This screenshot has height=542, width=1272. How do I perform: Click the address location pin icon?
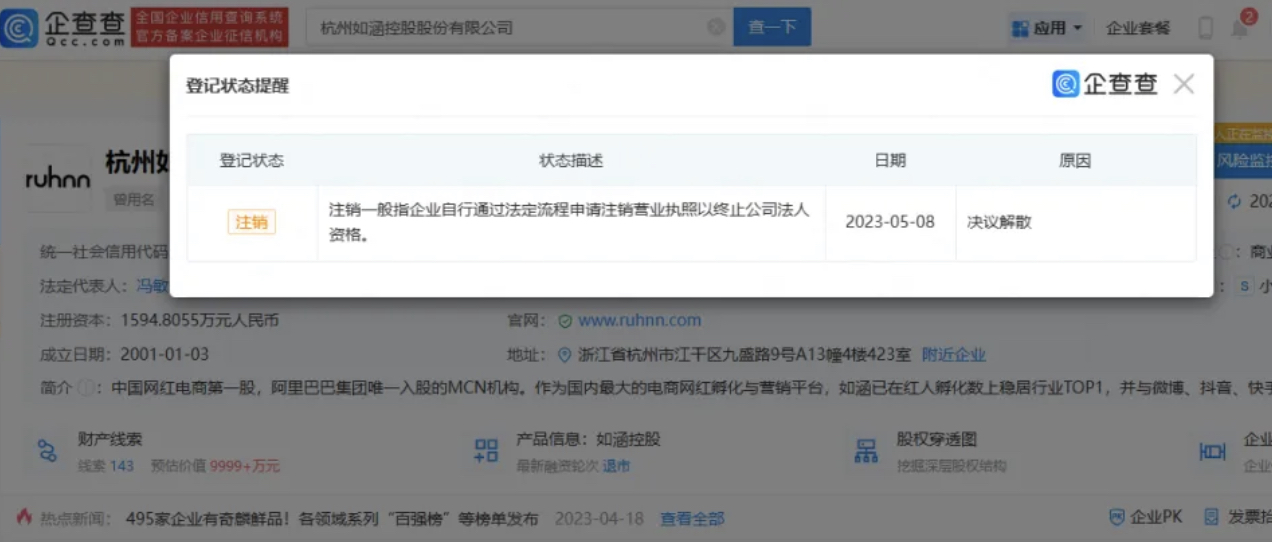click(x=566, y=354)
